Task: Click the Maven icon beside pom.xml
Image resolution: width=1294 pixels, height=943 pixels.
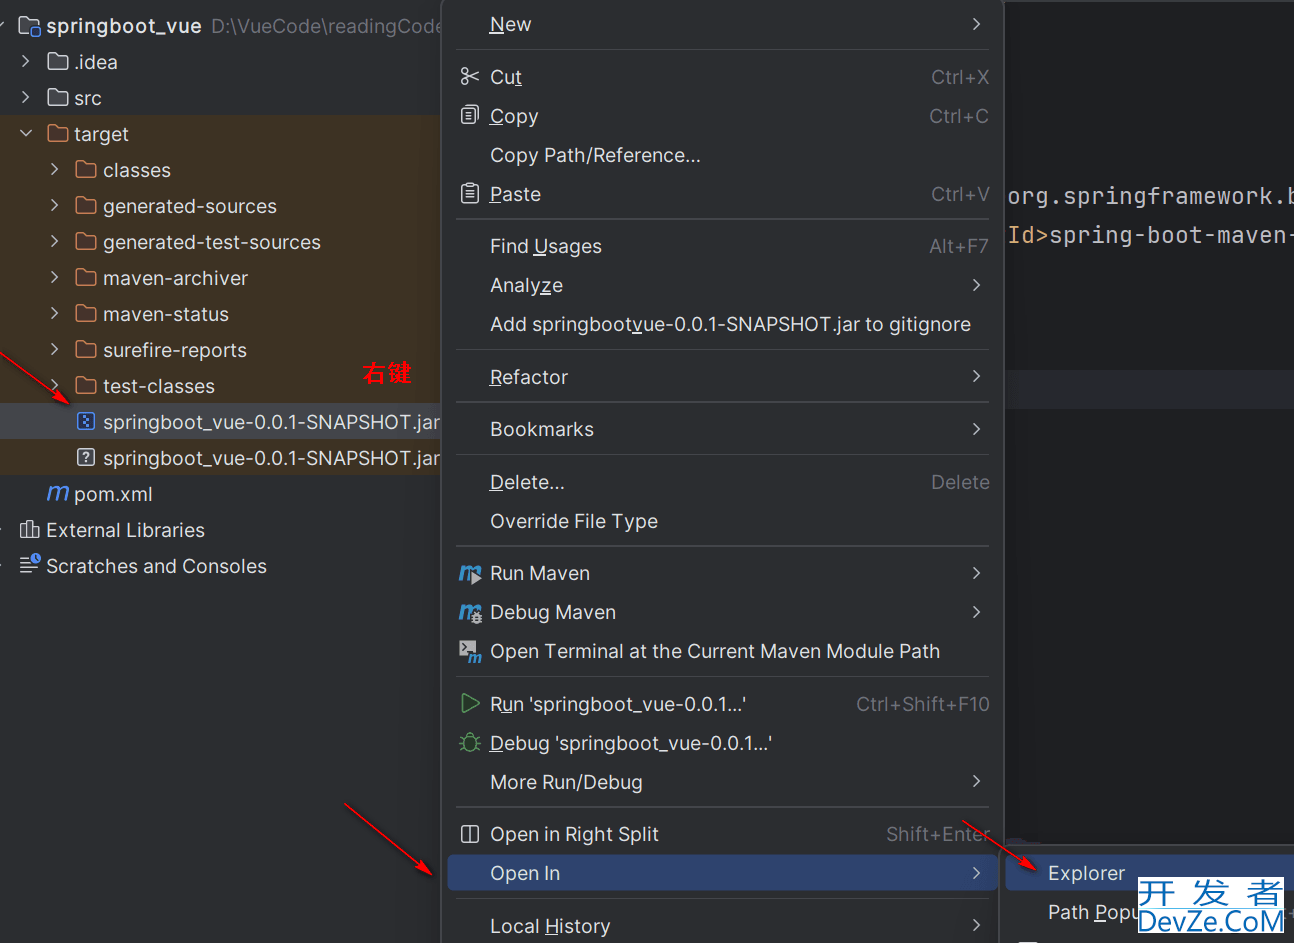Action: [58, 493]
